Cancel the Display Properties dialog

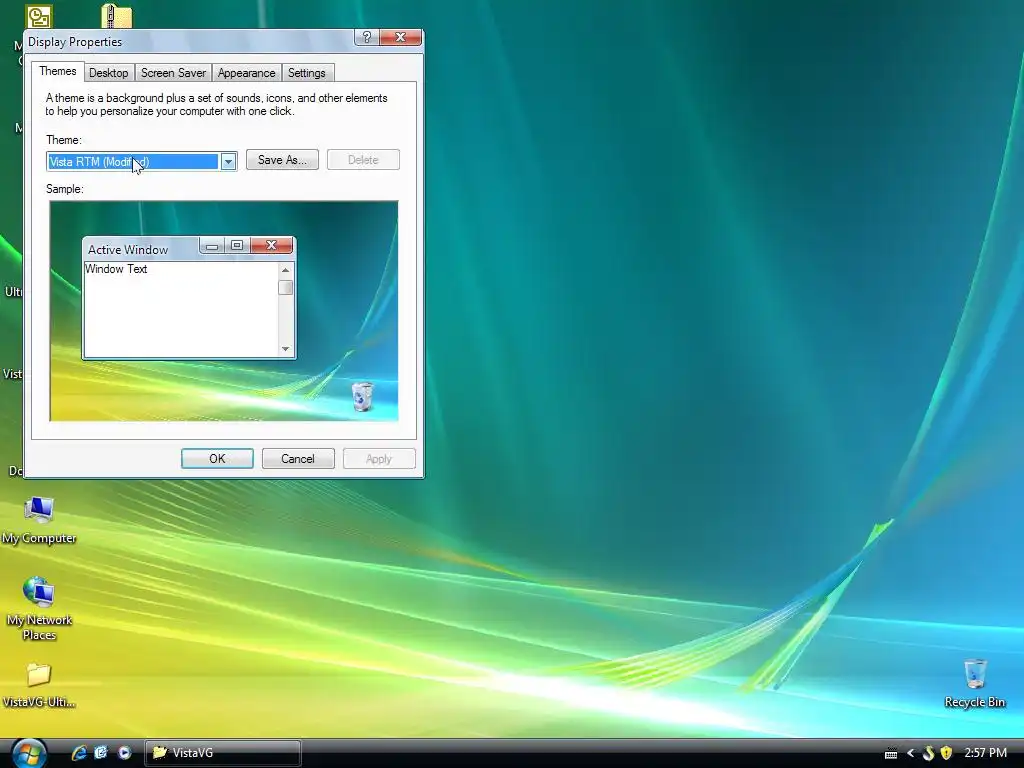pyautogui.click(x=298, y=458)
